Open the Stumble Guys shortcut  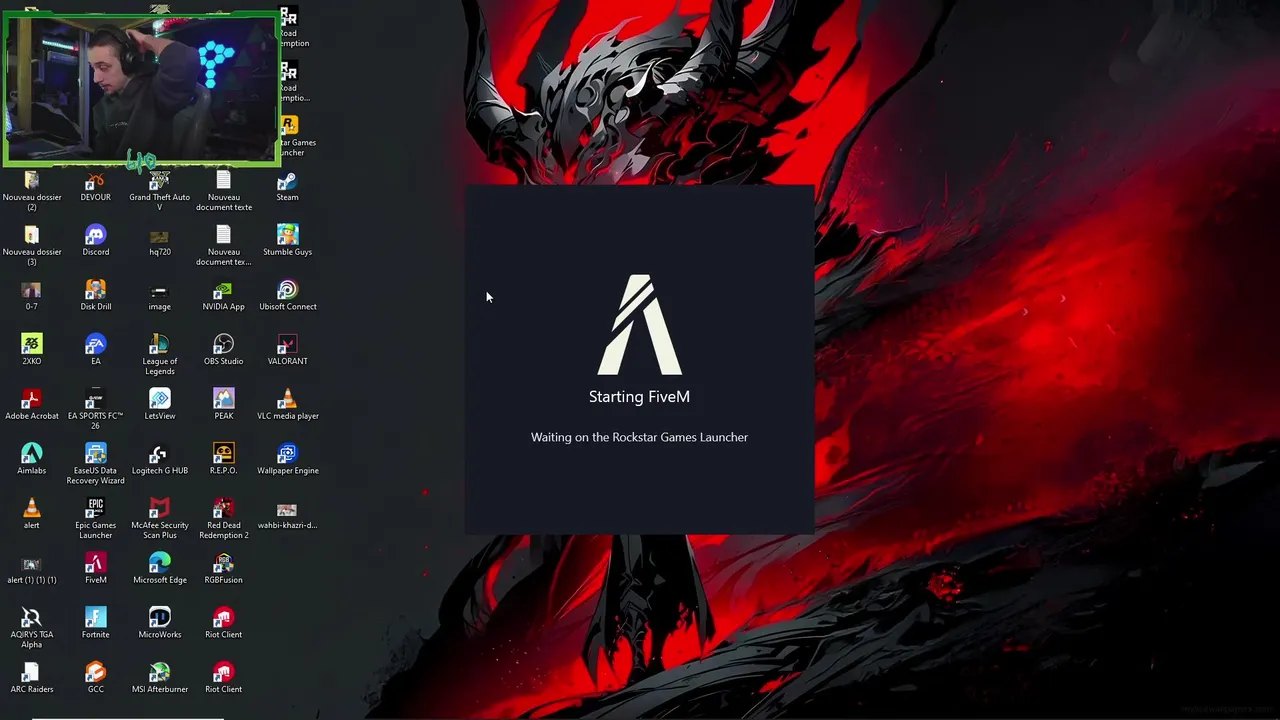pos(287,241)
